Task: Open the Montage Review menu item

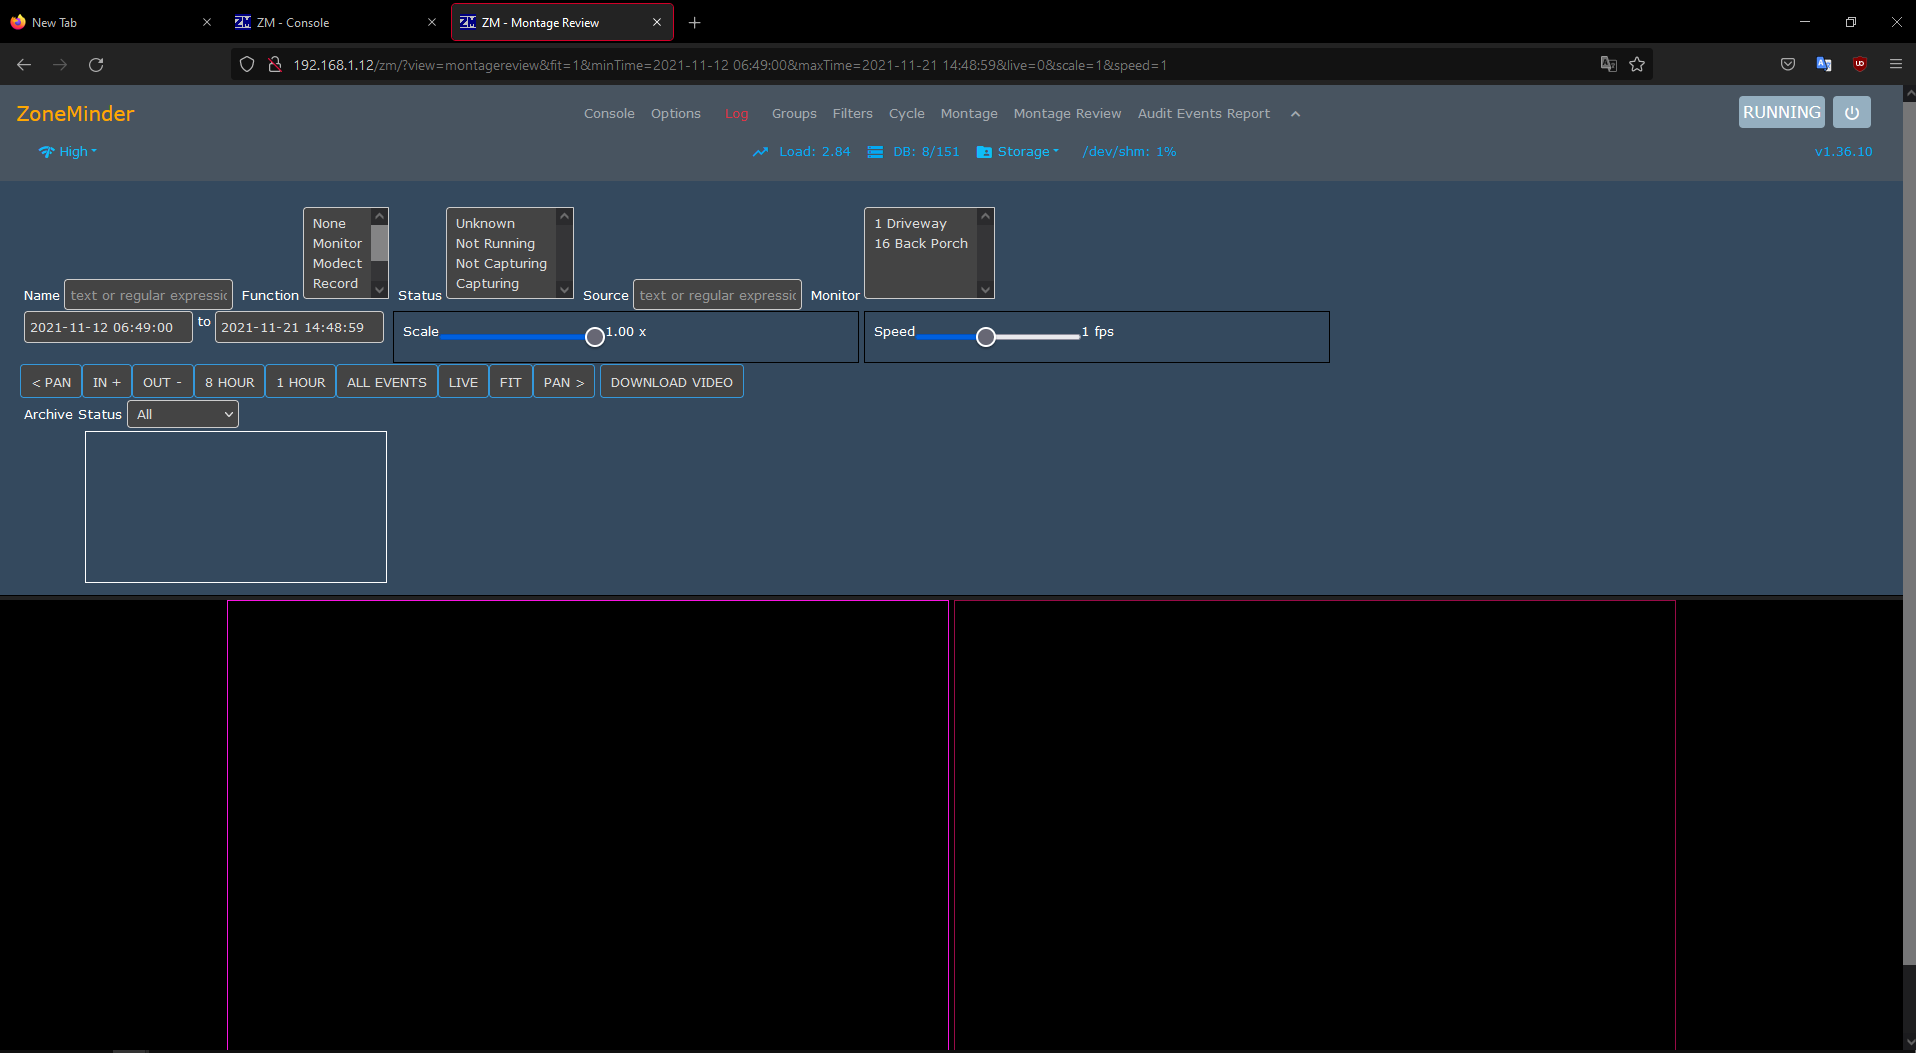Action: tap(1067, 114)
